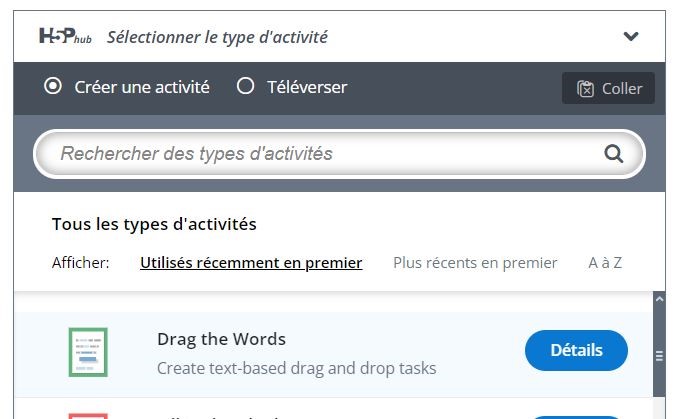Click the search magnifier icon
This screenshot has width=689, height=419.
[613, 154]
